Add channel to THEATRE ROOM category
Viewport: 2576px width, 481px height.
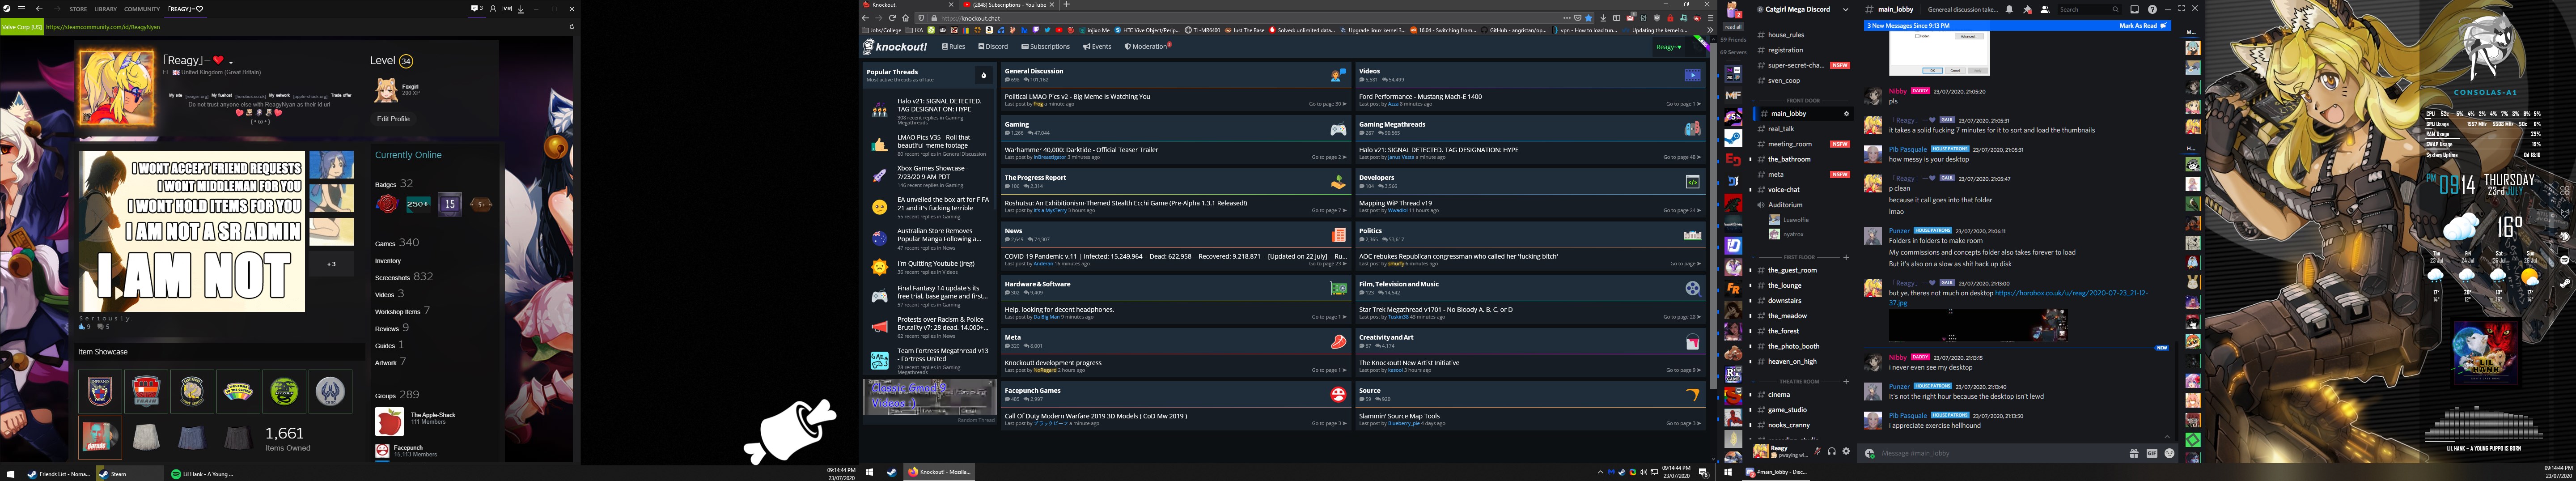click(1846, 381)
